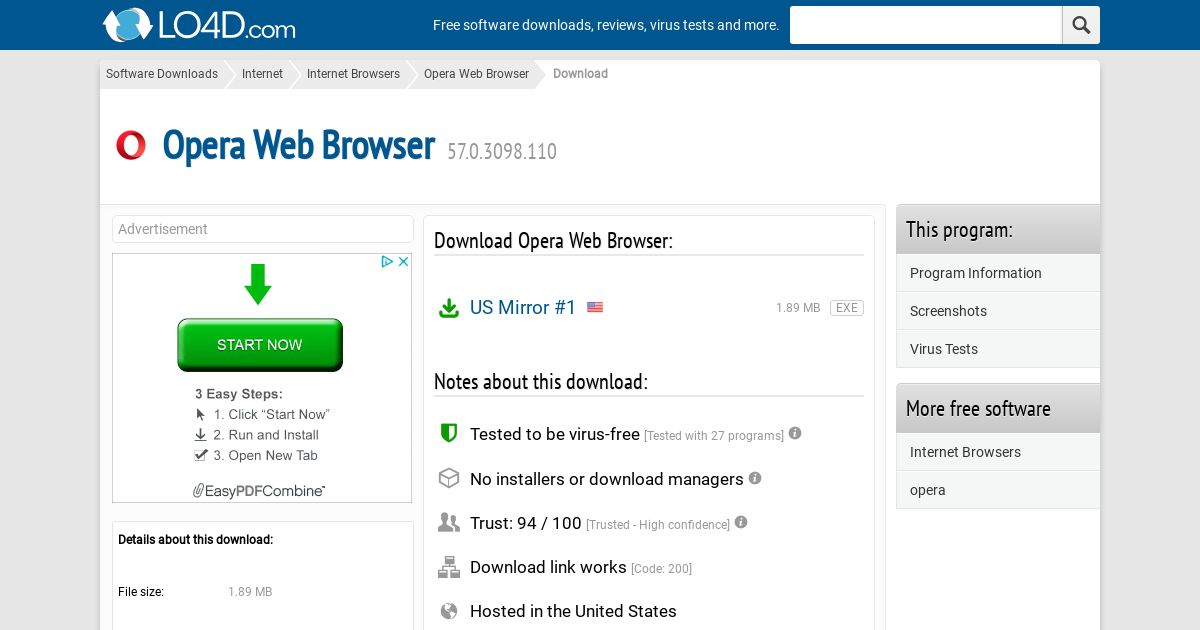The image size is (1200, 630).
Task: Click info icon after No installers or download managers
Action: coord(755,478)
